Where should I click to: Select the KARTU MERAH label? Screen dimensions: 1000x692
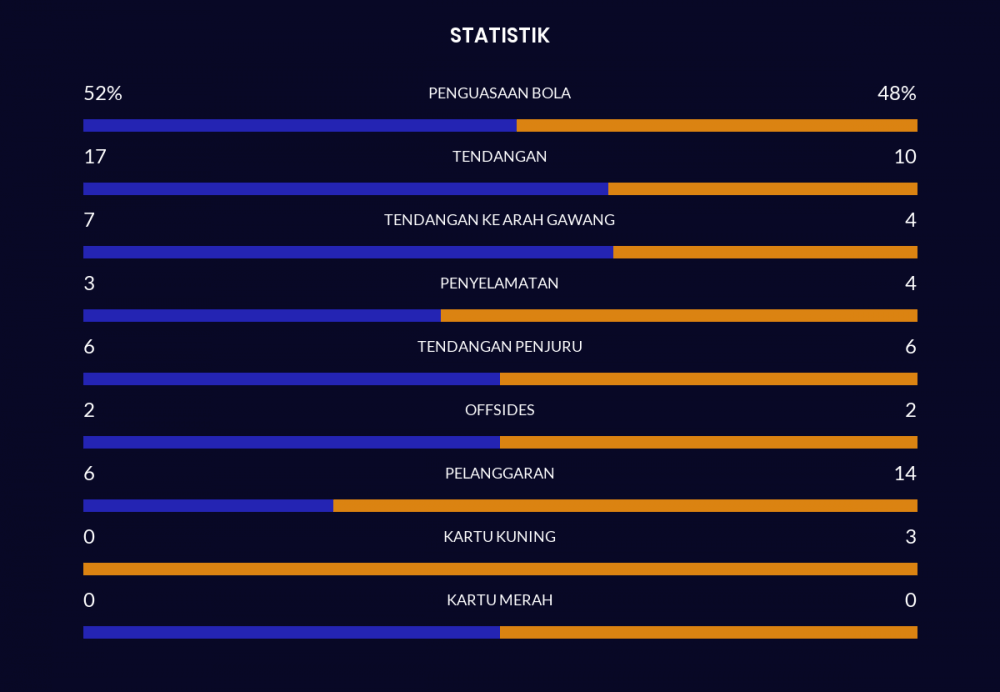499,600
